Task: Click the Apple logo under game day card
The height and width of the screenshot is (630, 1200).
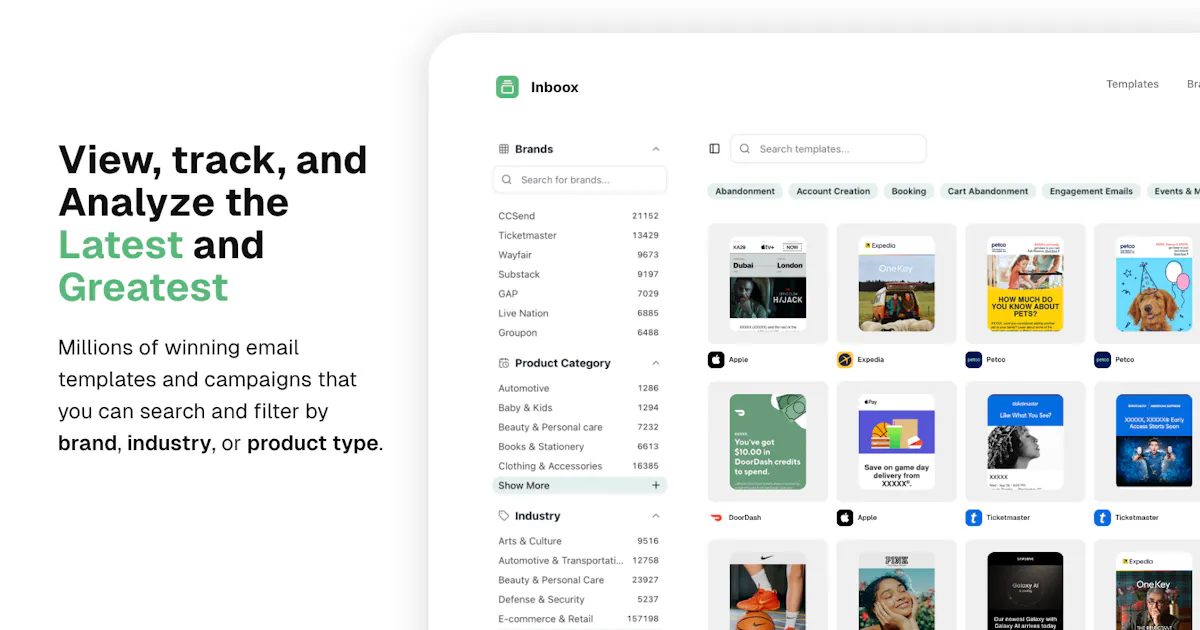Action: pyautogui.click(x=845, y=518)
